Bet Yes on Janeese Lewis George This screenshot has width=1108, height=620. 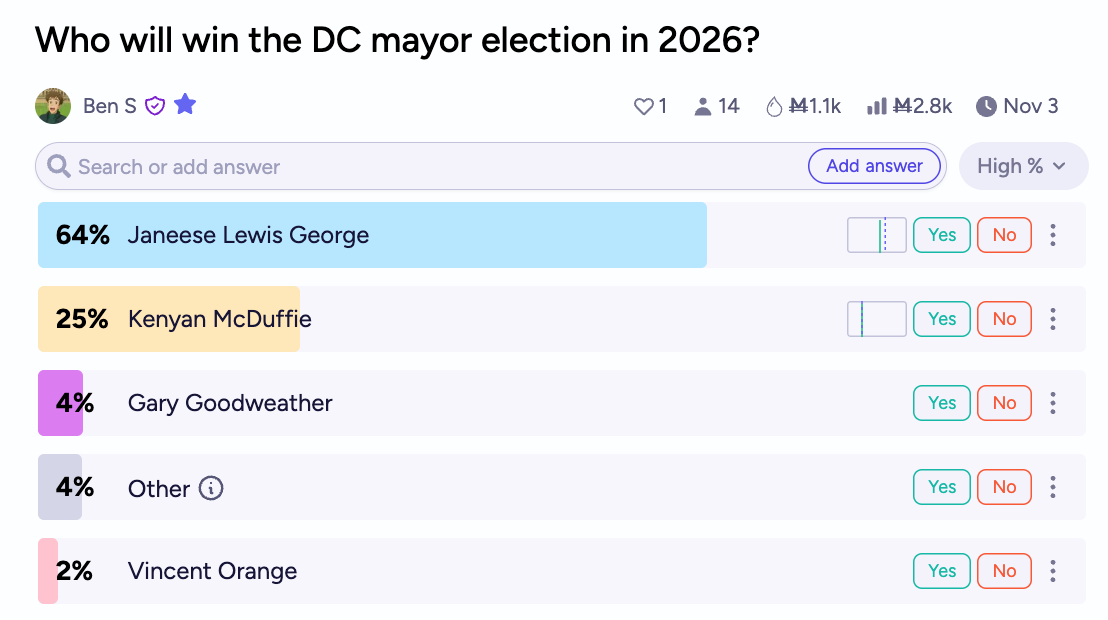point(942,235)
